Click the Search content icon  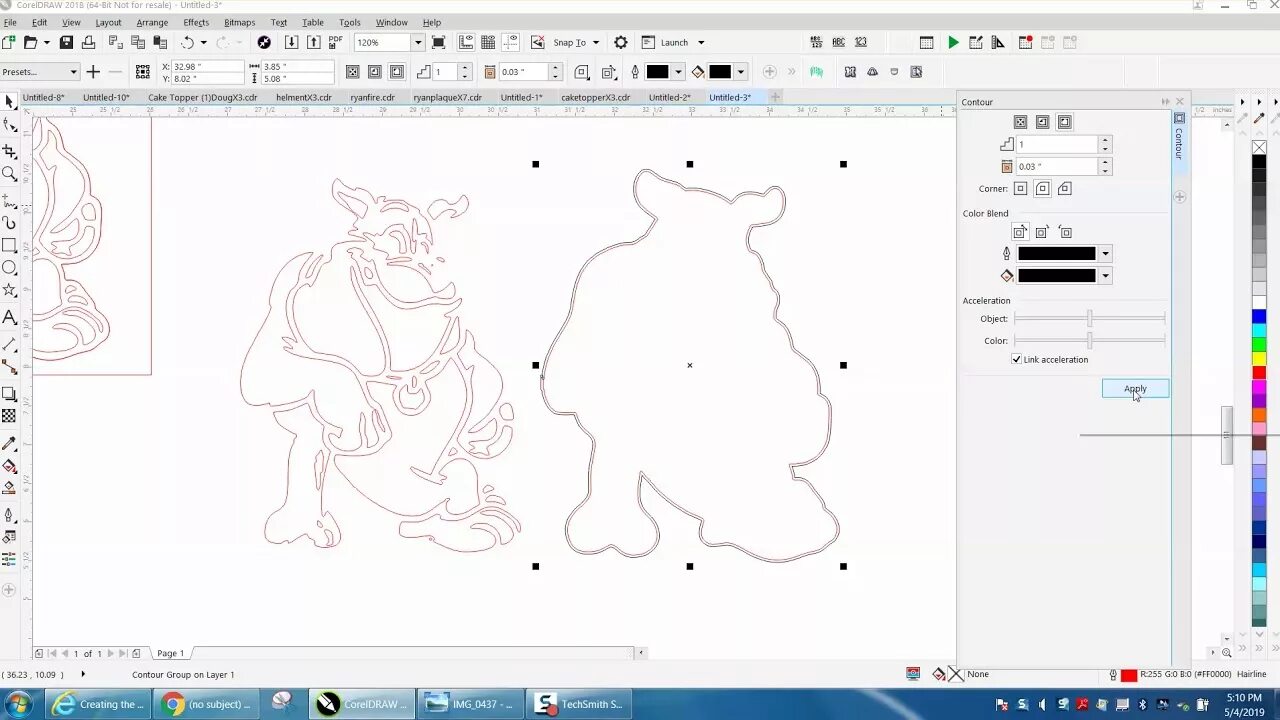tap(264, 42)
